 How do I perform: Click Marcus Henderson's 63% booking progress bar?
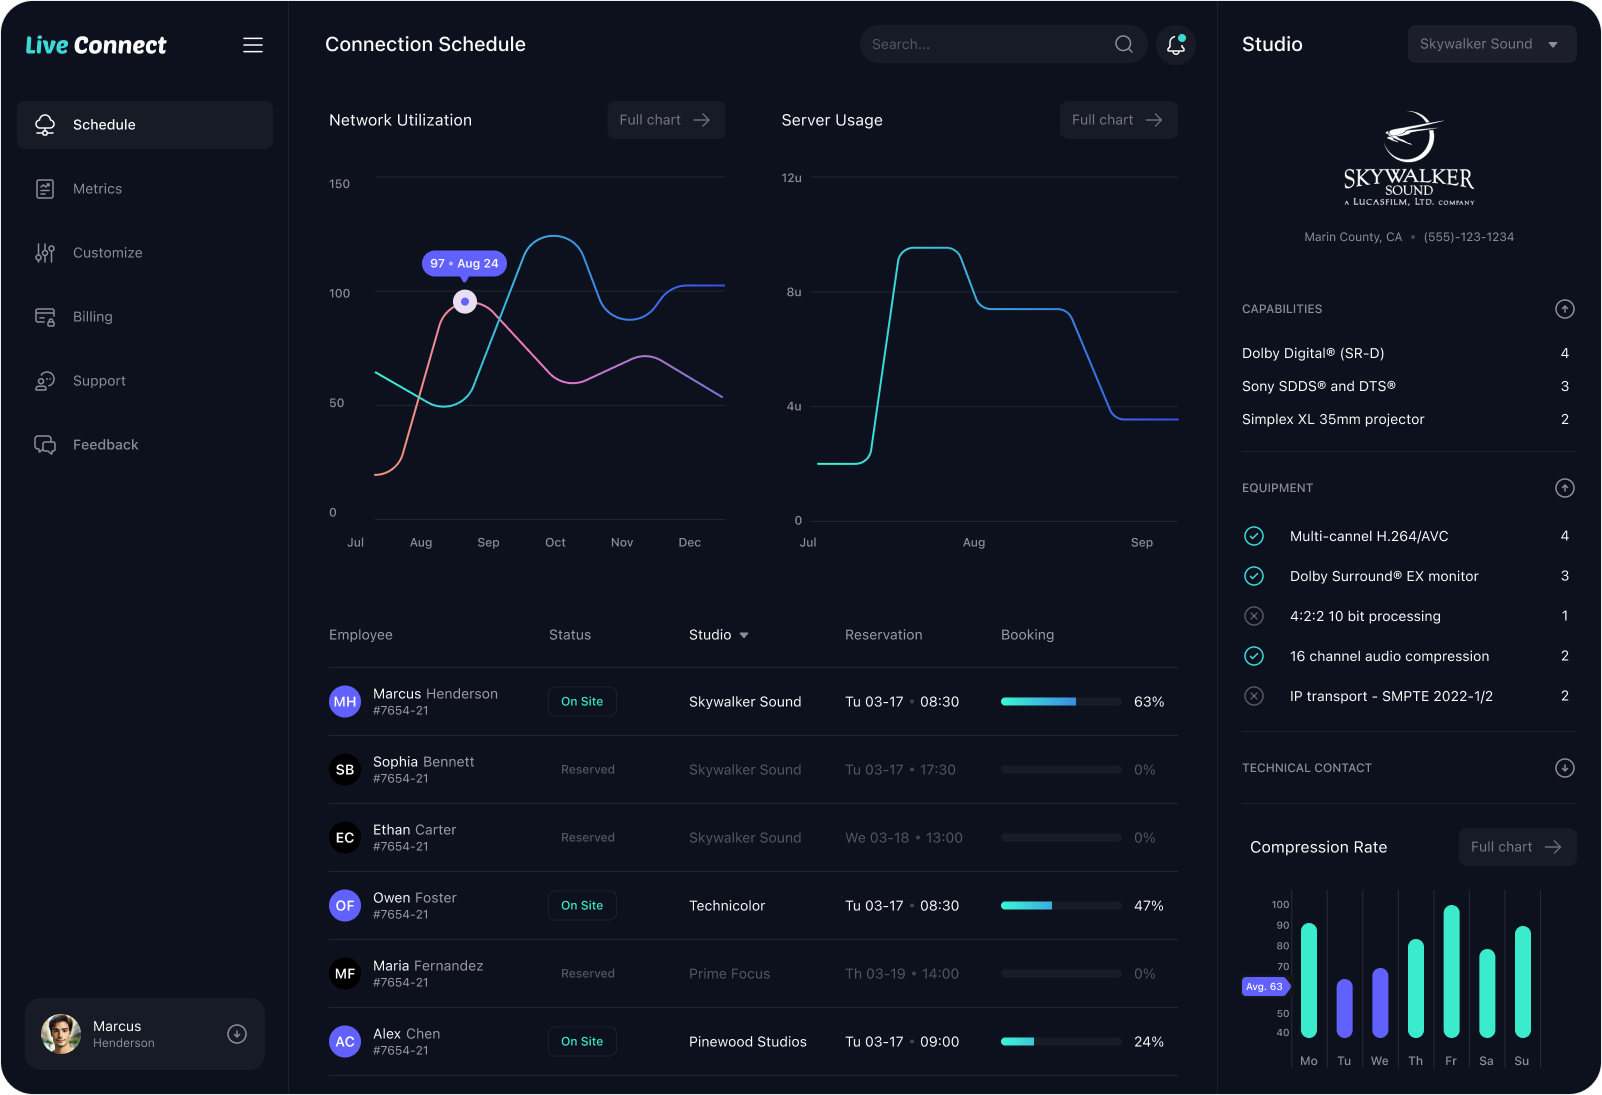coord(1060,702)
